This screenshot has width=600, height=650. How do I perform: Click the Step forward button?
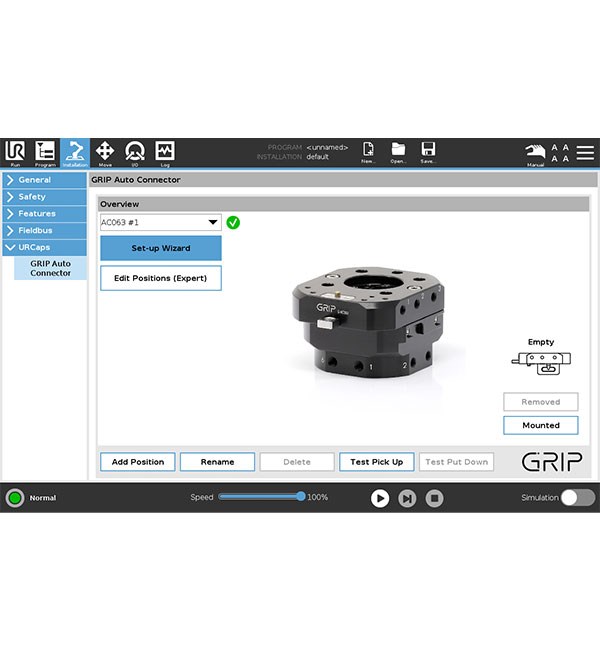pos(407,498)
